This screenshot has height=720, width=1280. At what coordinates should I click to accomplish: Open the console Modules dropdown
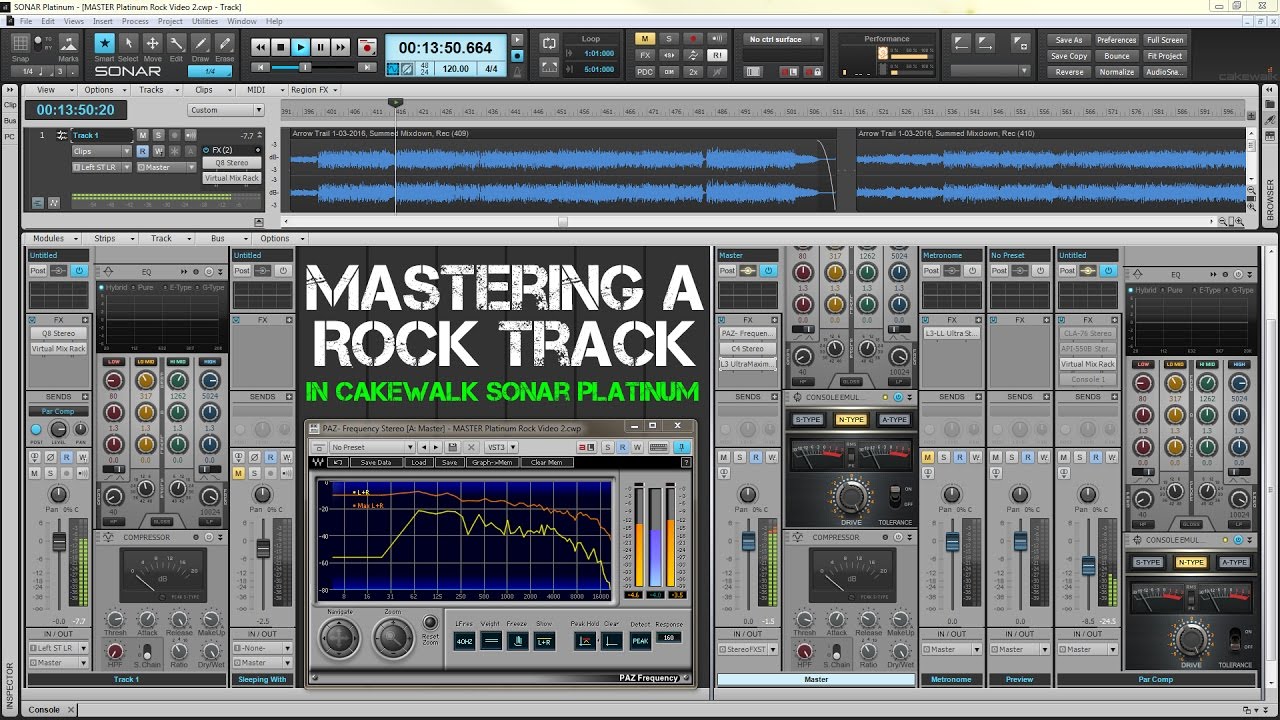click(x=54, y=239)
